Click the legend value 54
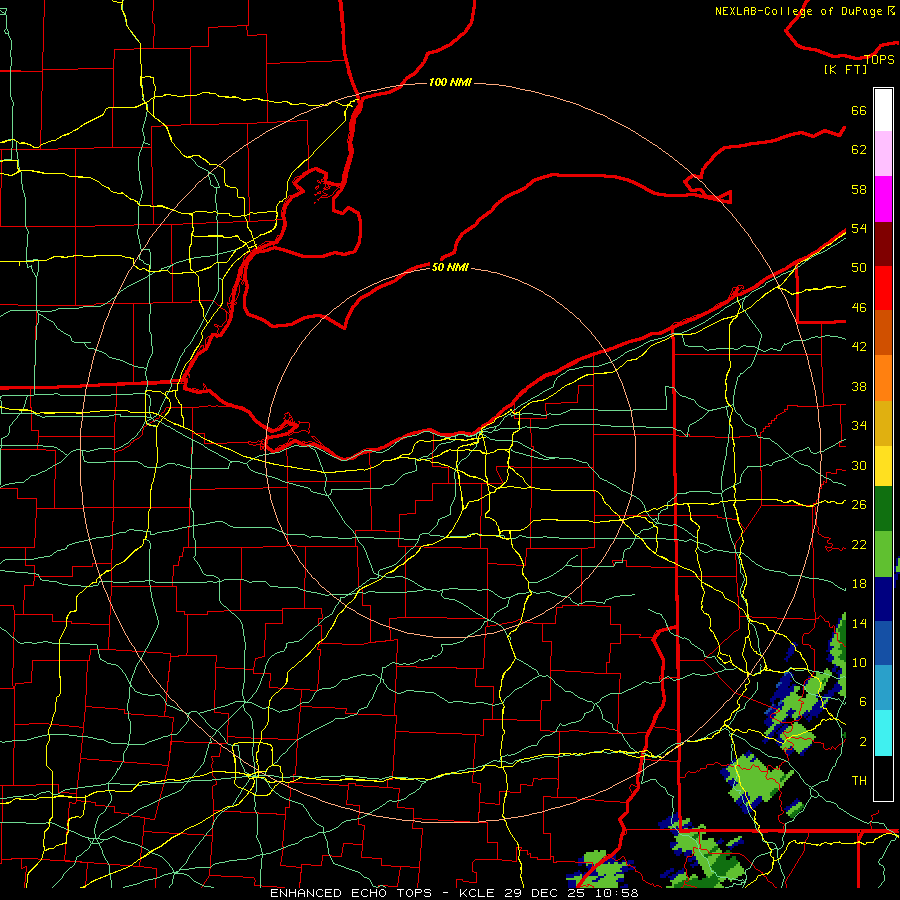The height and width of the screenshot is (900, 900). pyautogui.click(x=859, y=228)
